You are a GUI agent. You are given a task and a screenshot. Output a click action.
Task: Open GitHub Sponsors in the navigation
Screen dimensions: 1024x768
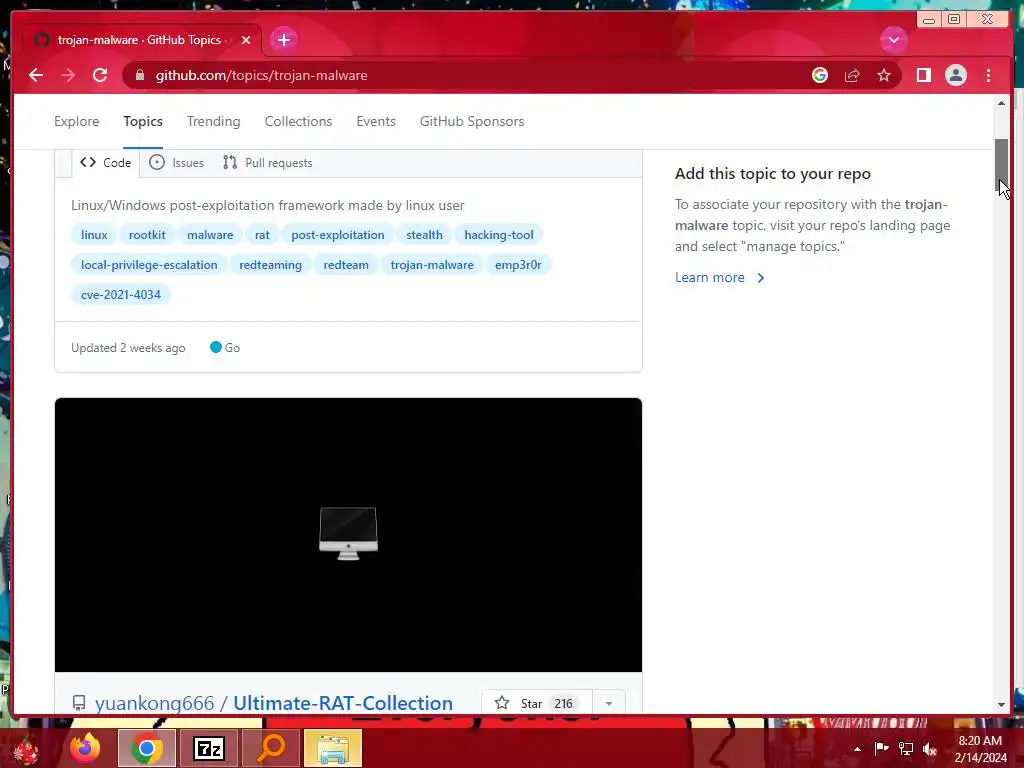[x=472, y=121]
